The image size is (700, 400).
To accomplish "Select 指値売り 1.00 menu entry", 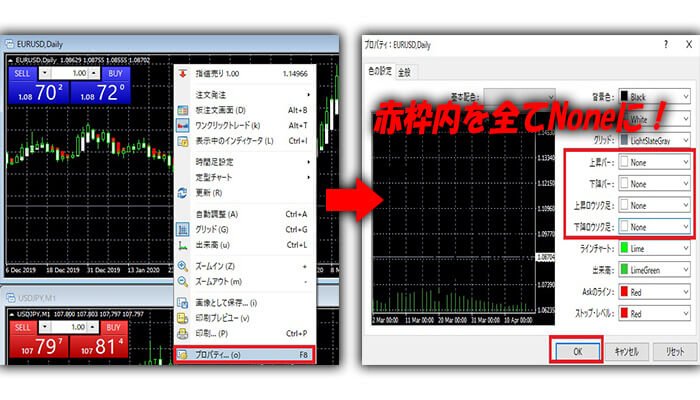I will click(x=245, y=74).
